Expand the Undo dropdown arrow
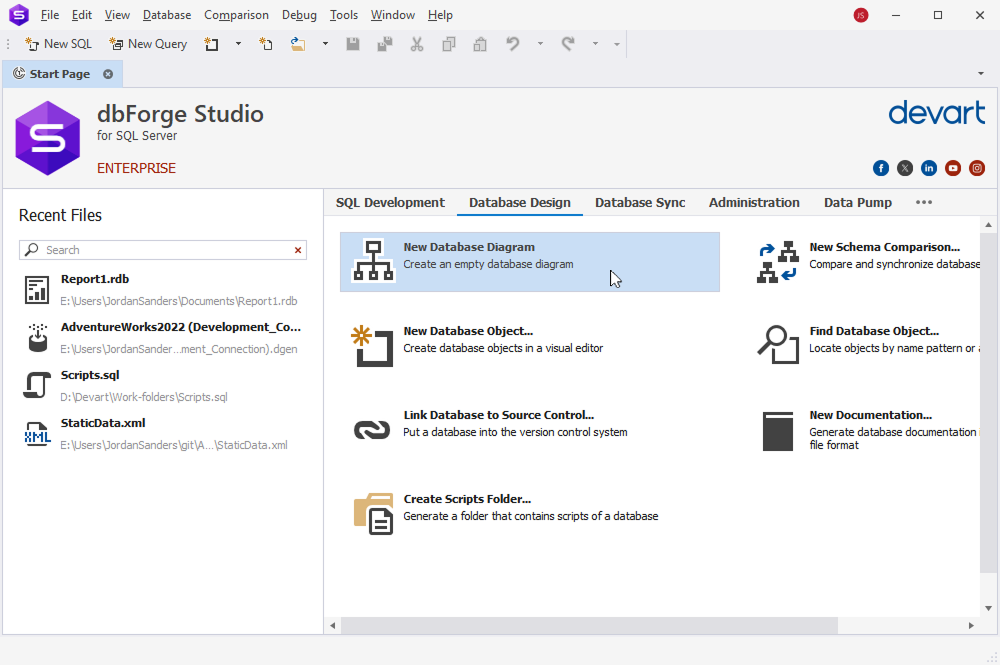The image size is (1000, 665). tap(541, 45)
